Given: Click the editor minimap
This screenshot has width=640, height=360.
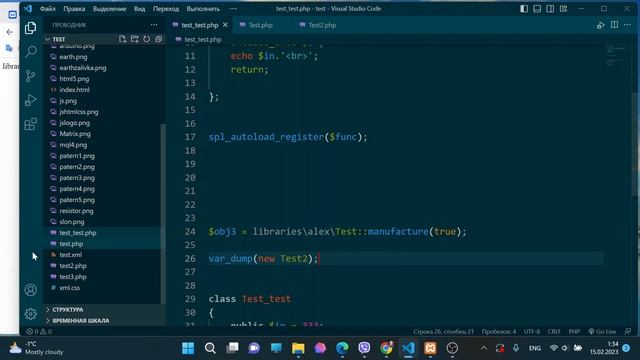Looking at the screenshot, I should click(615, 56).
